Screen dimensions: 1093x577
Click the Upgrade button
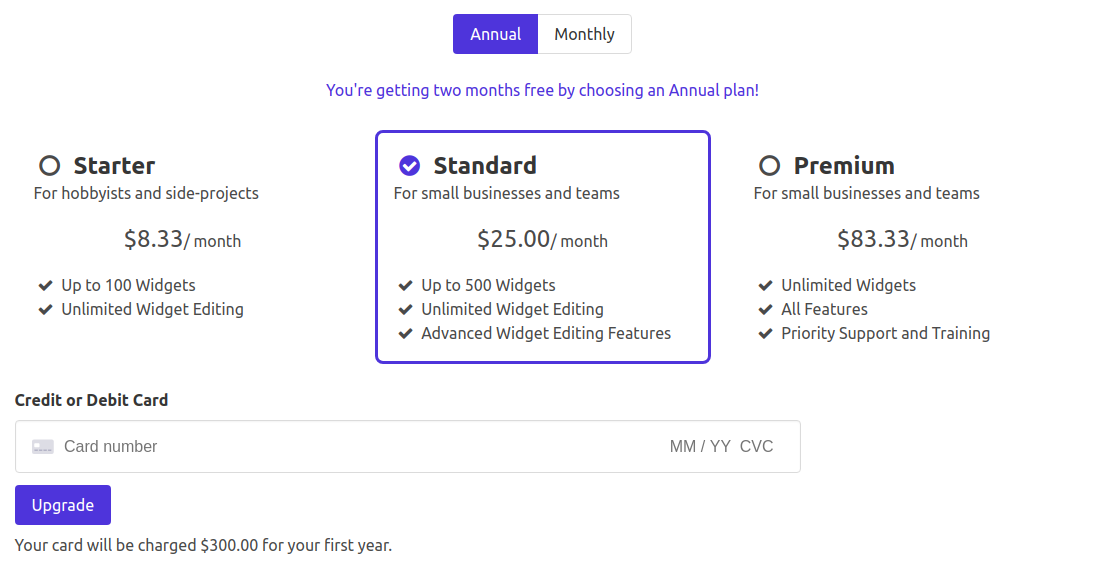tap(62, 505)
